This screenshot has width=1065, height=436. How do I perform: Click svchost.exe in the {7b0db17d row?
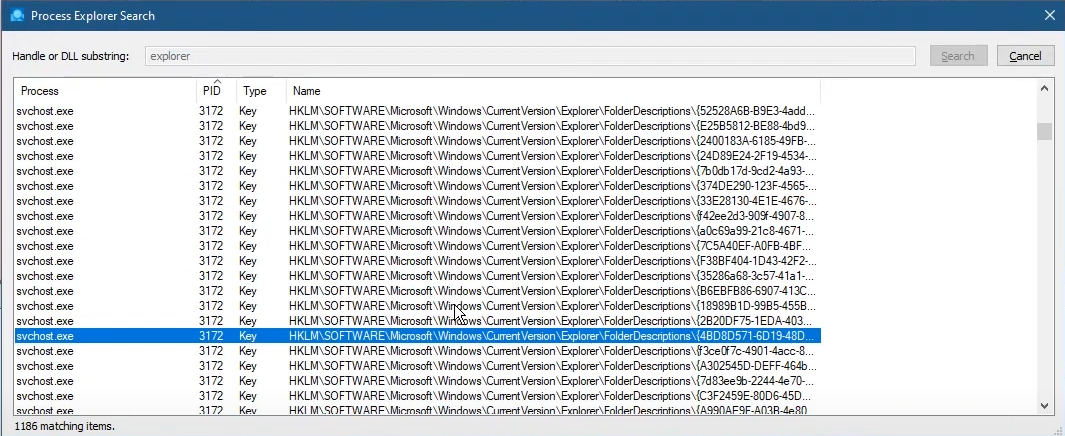(45, 170)
